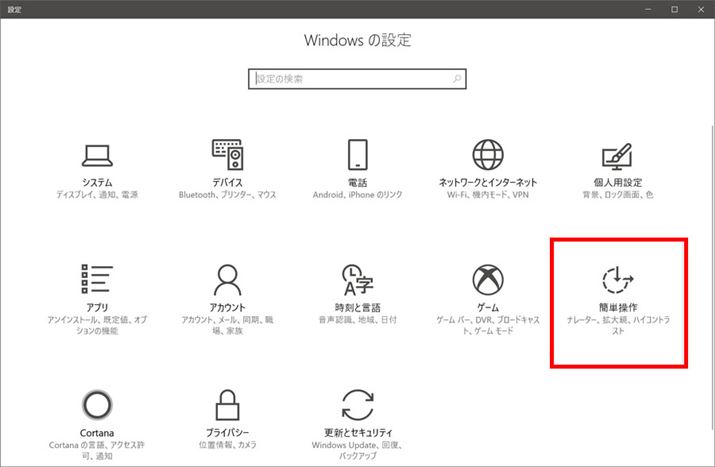715x467 pixels.
Task: Minimize the 設定 window
Action: [x=648, y=9]
